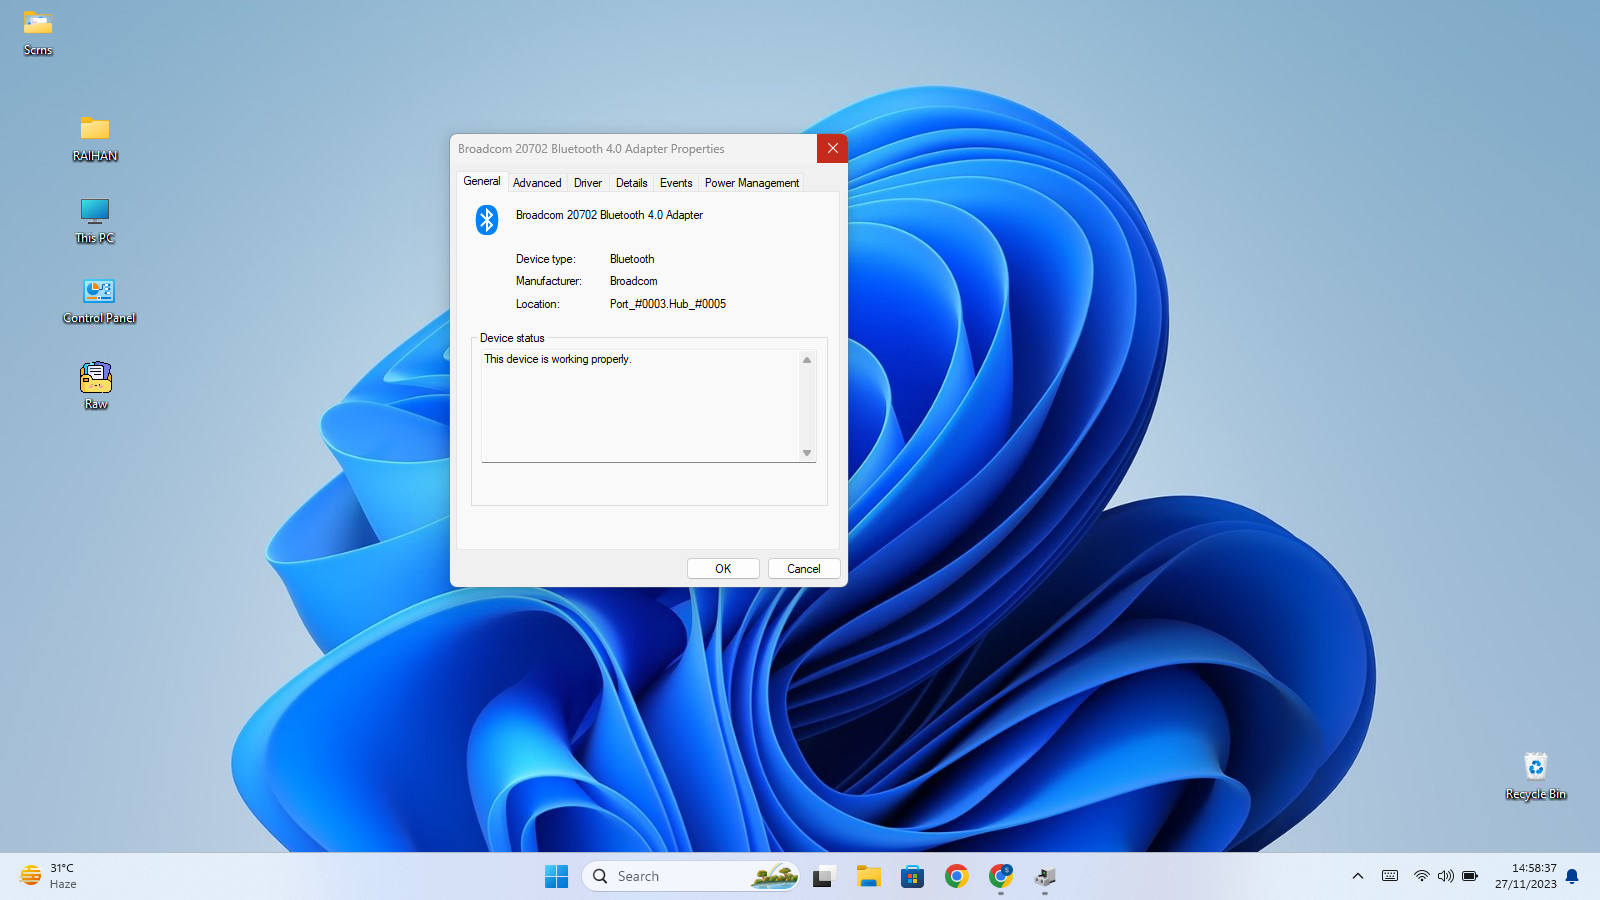Open File Explorer from the taskbar
This screenshot has height=900, width=1600.
tap(868, 877)
